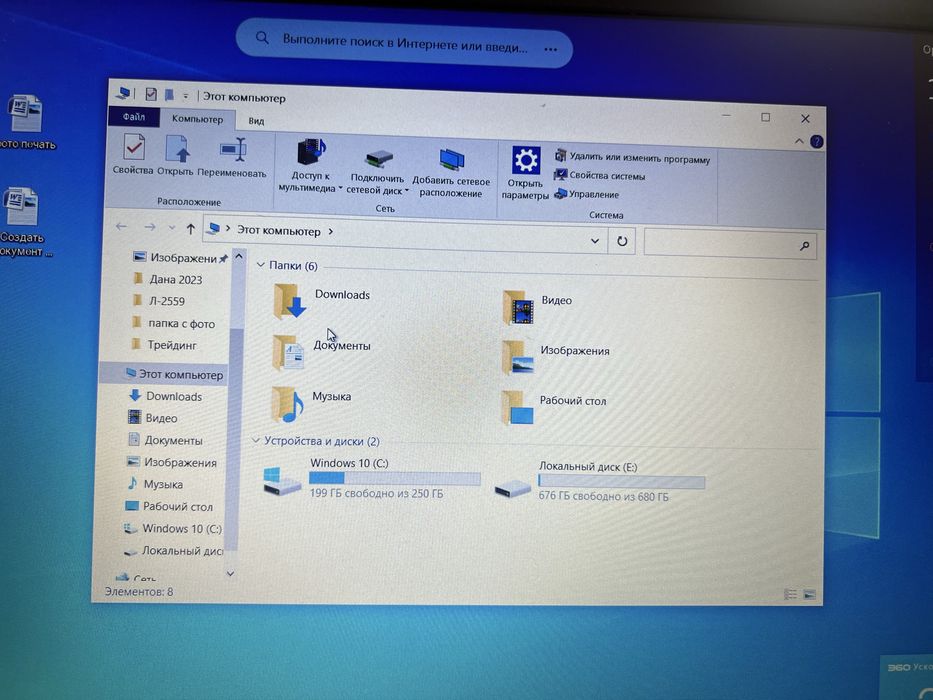Click quick access new folder icon
This screenshot has width=933, height=700.
click(x=169, y=95)
